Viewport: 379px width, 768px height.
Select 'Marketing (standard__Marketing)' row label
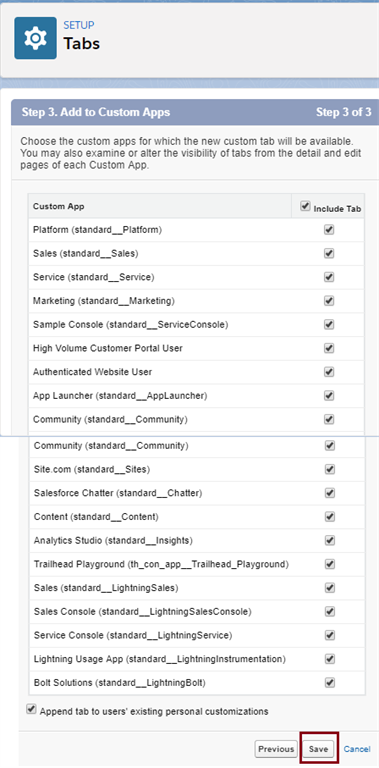coord(104,301)
